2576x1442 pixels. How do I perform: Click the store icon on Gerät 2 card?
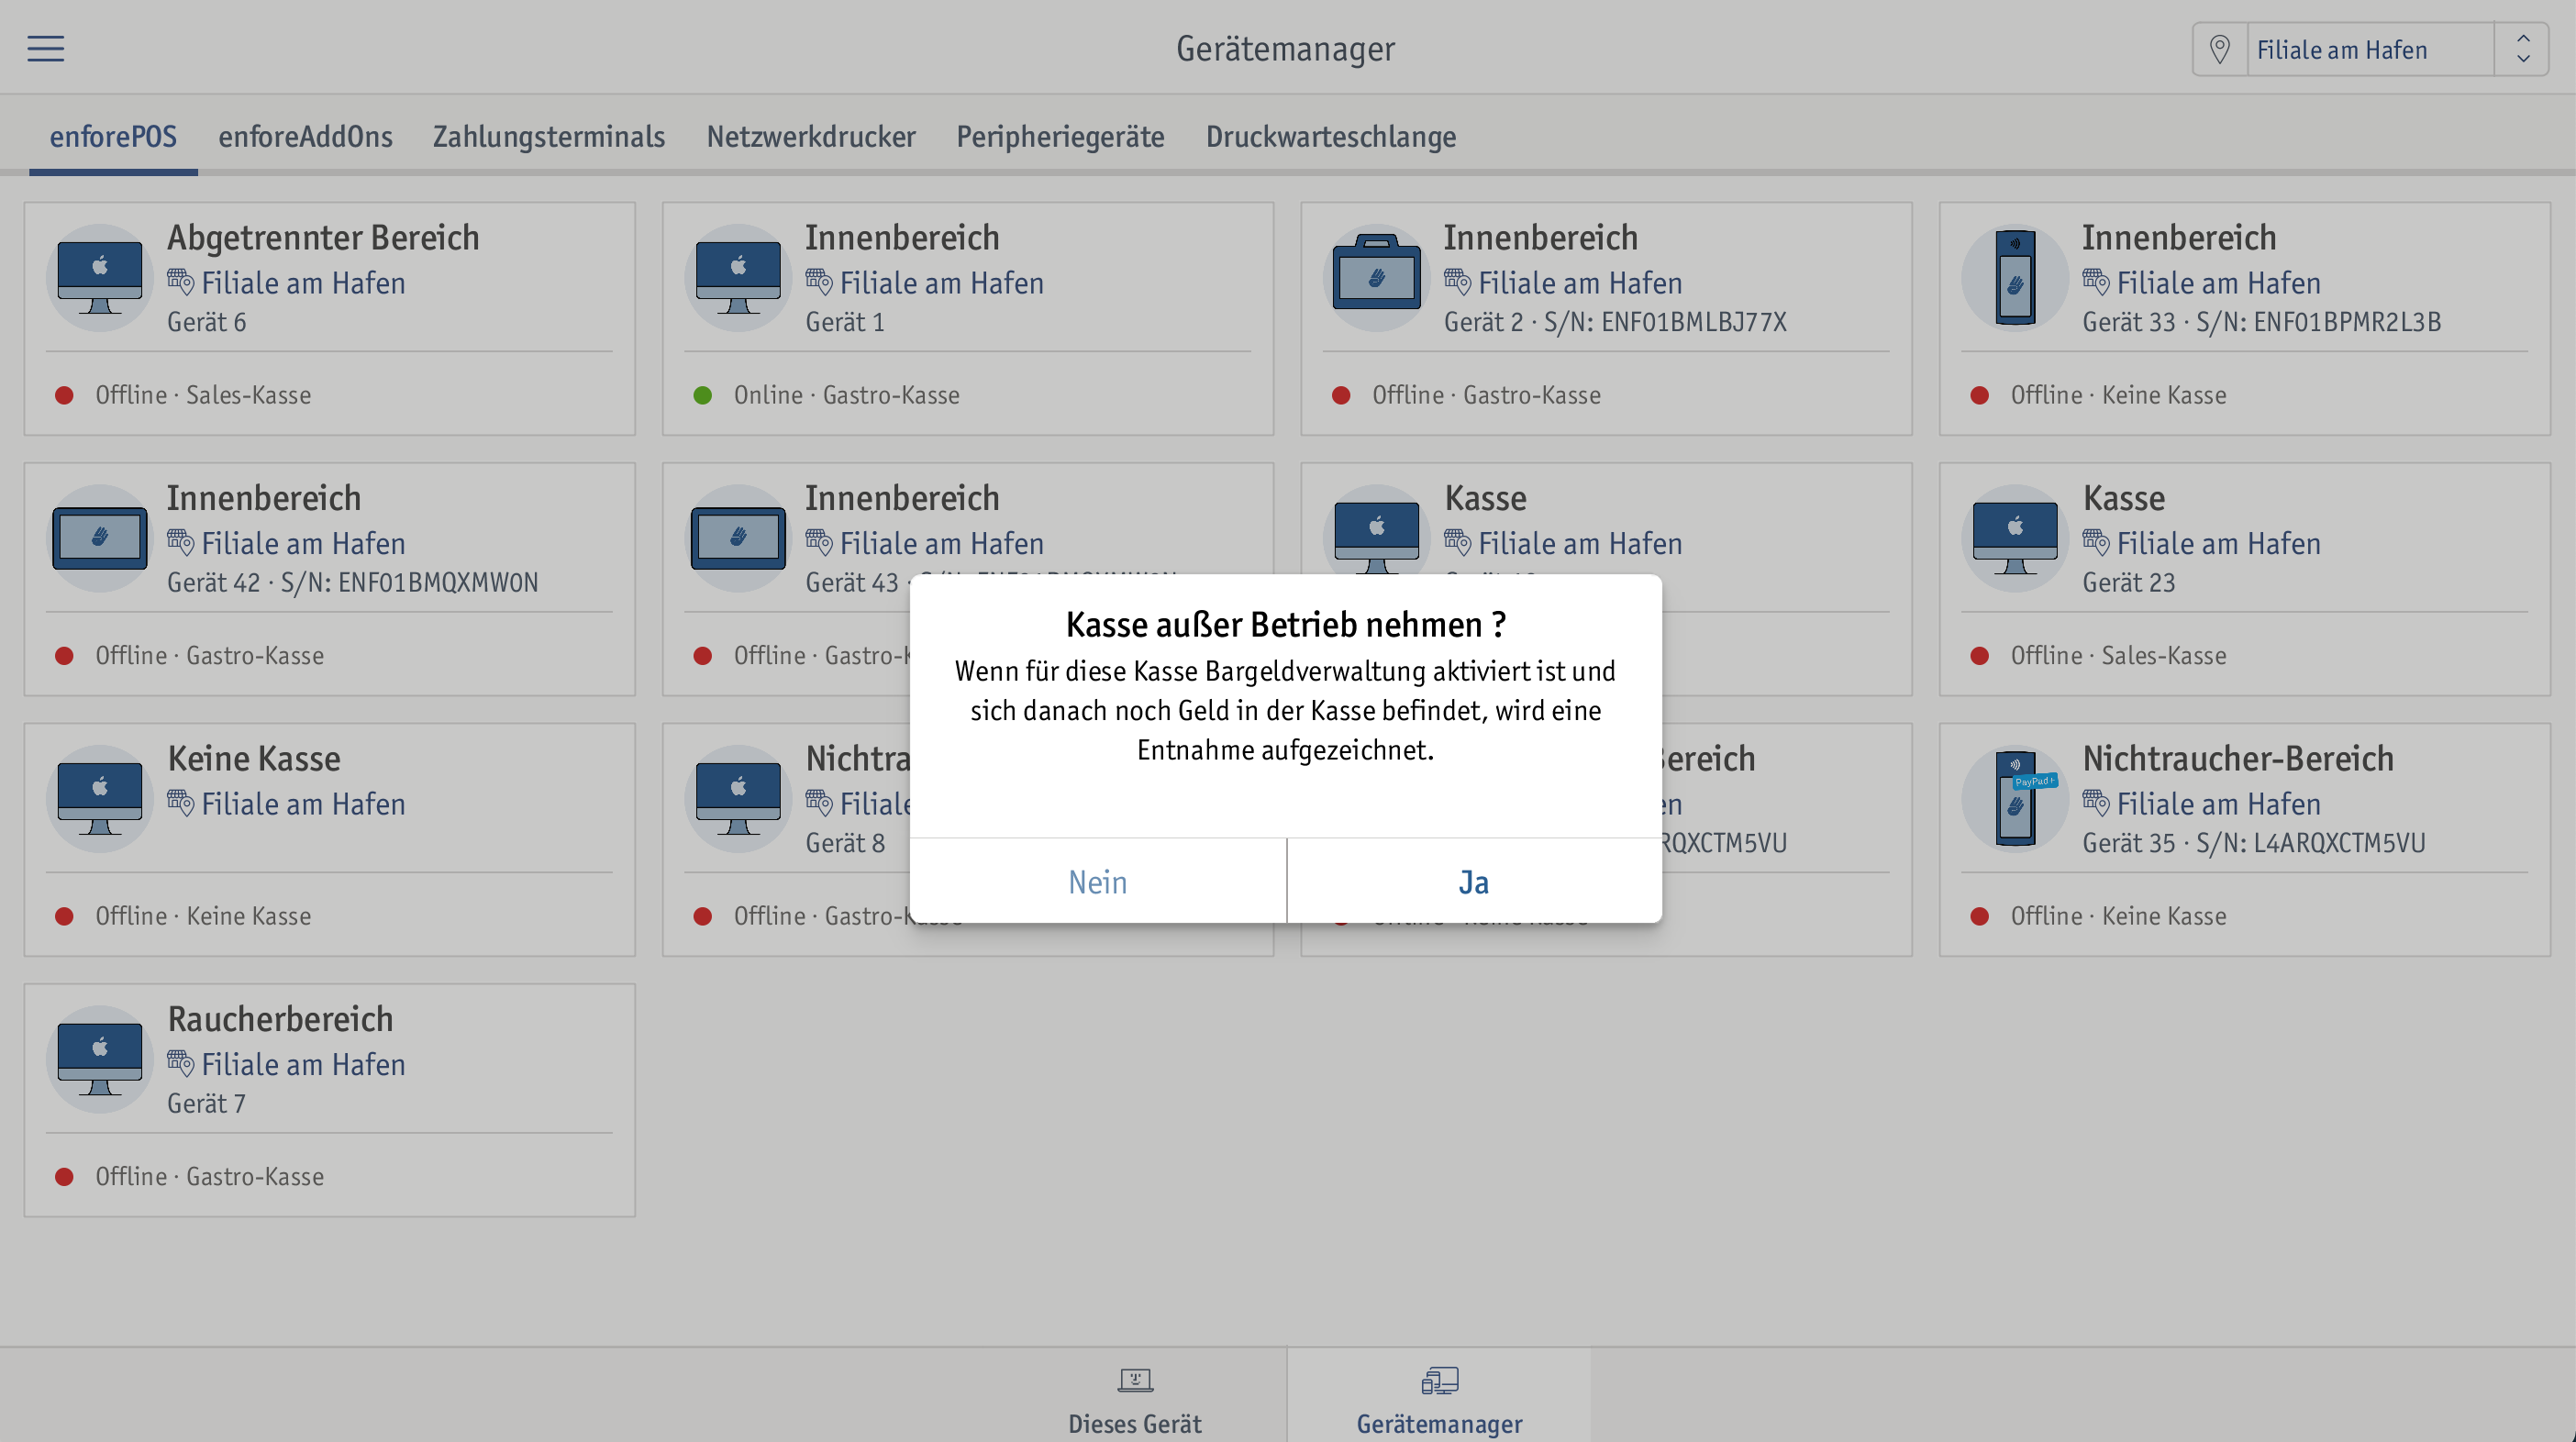tap(1457, 281)
